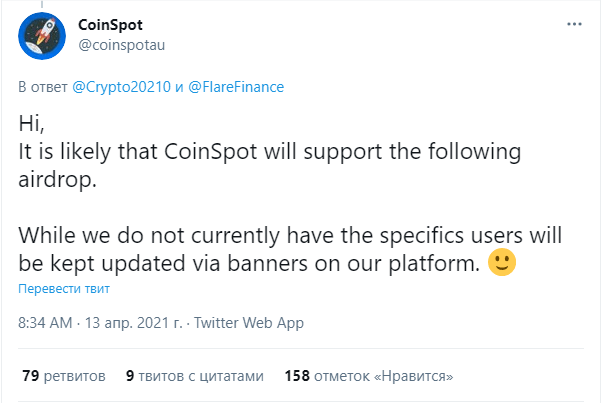The width and height of the screenshot is (603, 403).
Task: Open the @Crypto20210 mention
Action: coord(122,87)
